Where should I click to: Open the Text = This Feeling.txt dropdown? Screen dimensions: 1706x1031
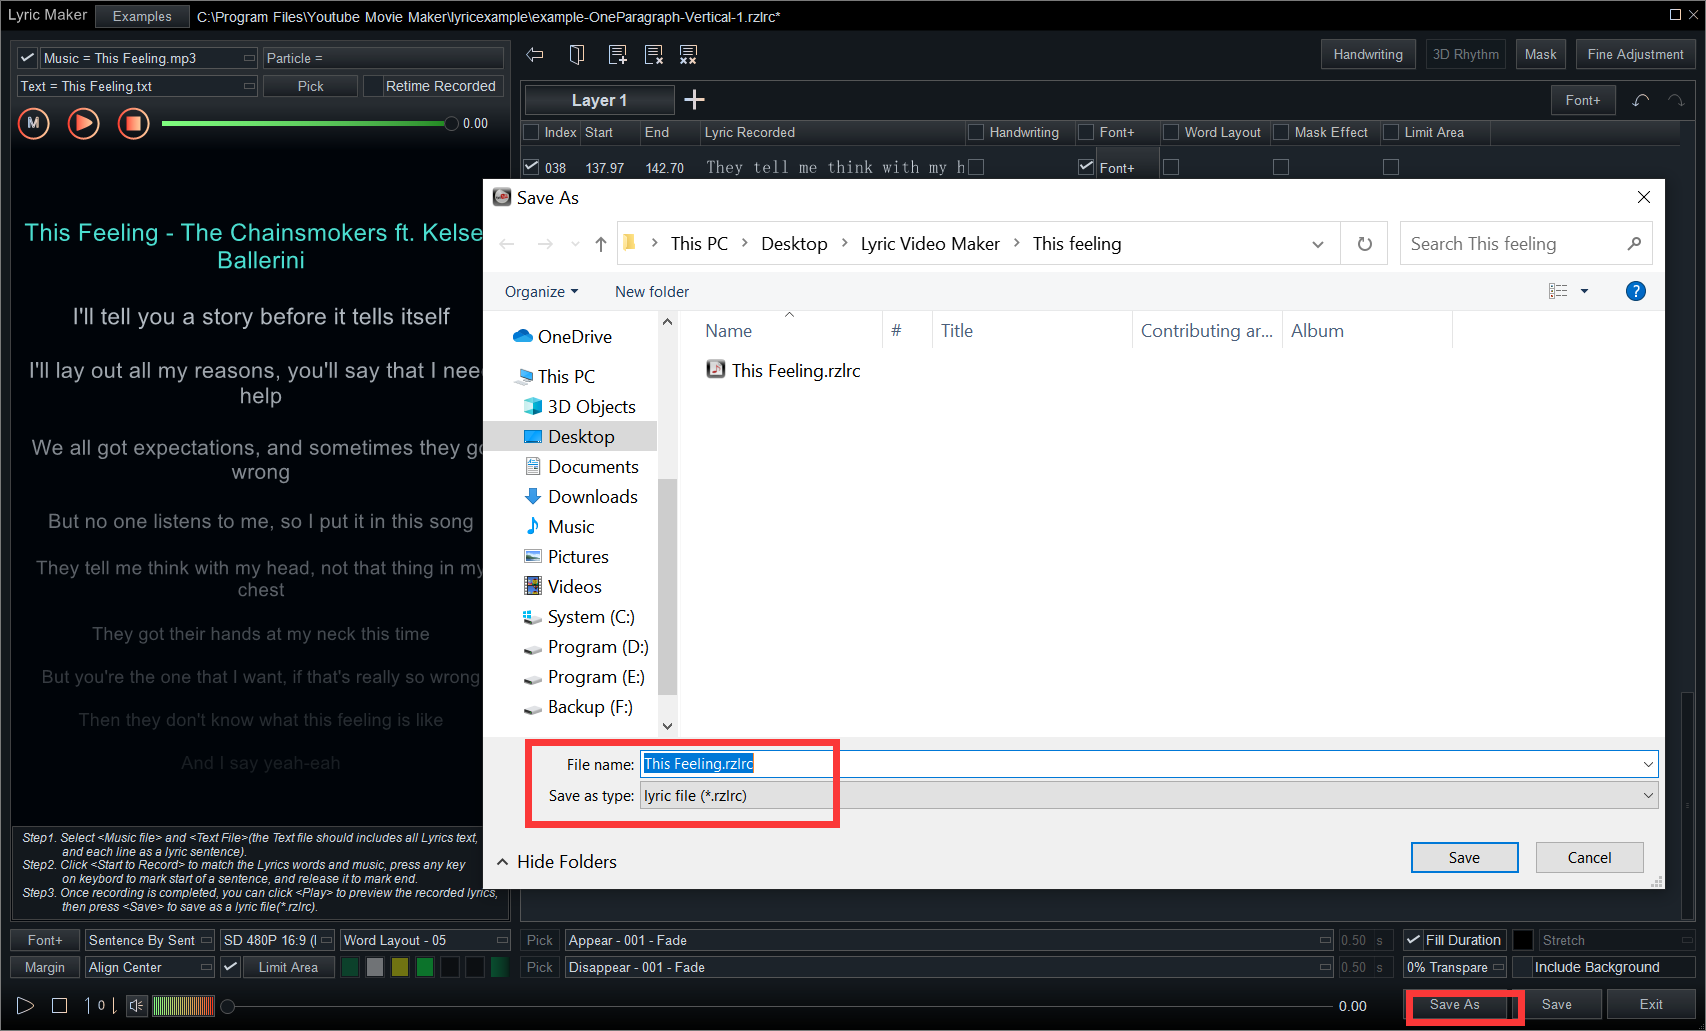[x=138, y=86]
